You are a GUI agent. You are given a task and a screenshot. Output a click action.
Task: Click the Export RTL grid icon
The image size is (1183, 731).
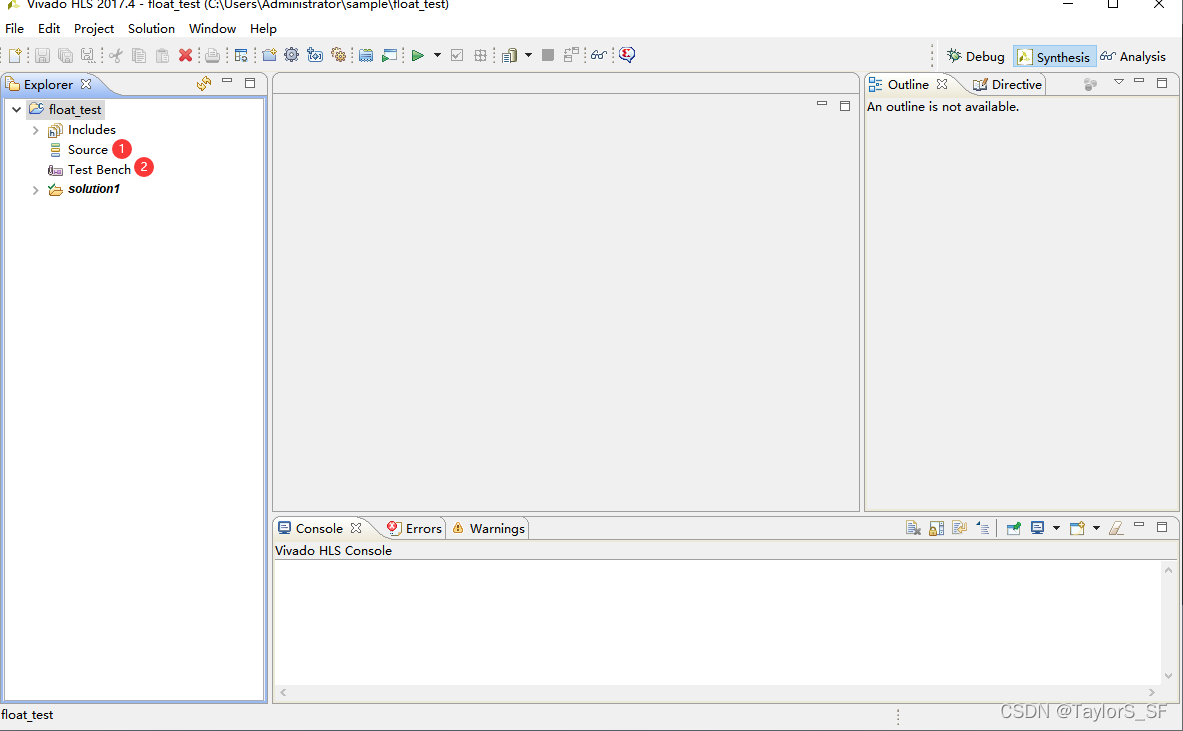481,55
